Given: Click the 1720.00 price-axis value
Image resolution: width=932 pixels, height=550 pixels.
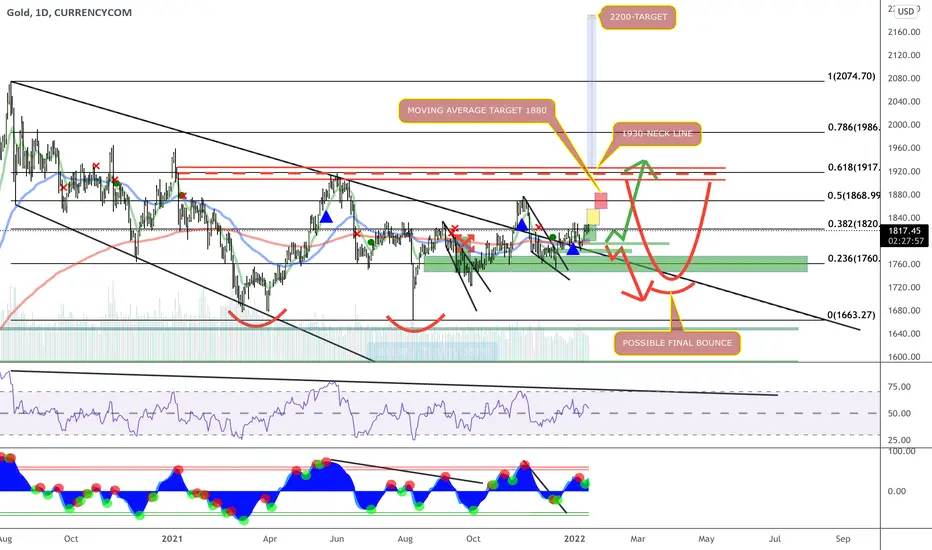Looking at the screenshot, I should pos(903,287).
